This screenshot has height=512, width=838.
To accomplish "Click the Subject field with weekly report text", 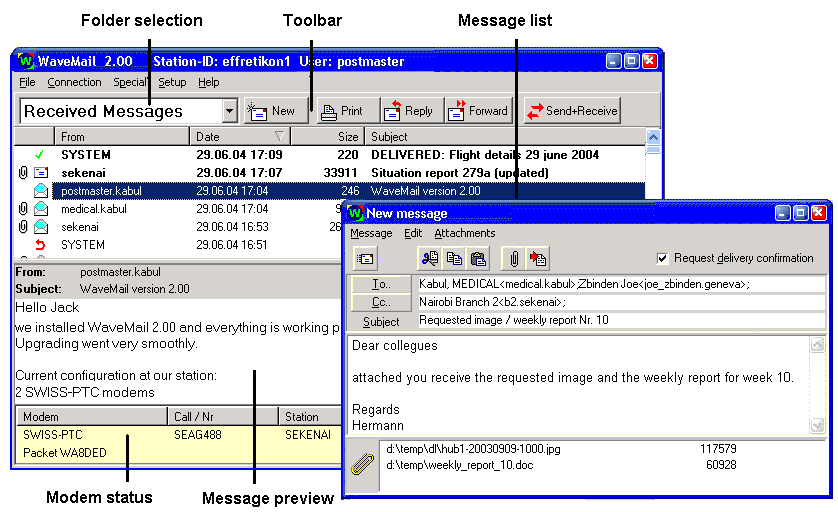I will tap(622, 320).
